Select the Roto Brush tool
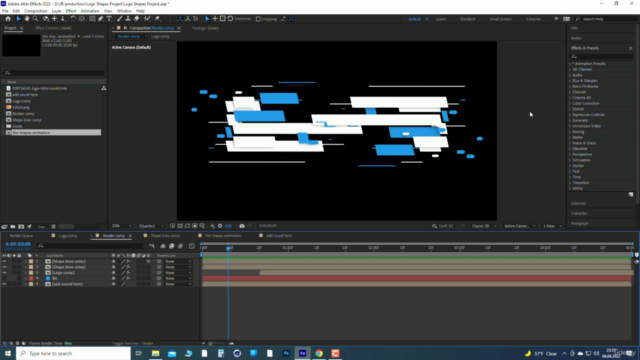 (147, 19)
